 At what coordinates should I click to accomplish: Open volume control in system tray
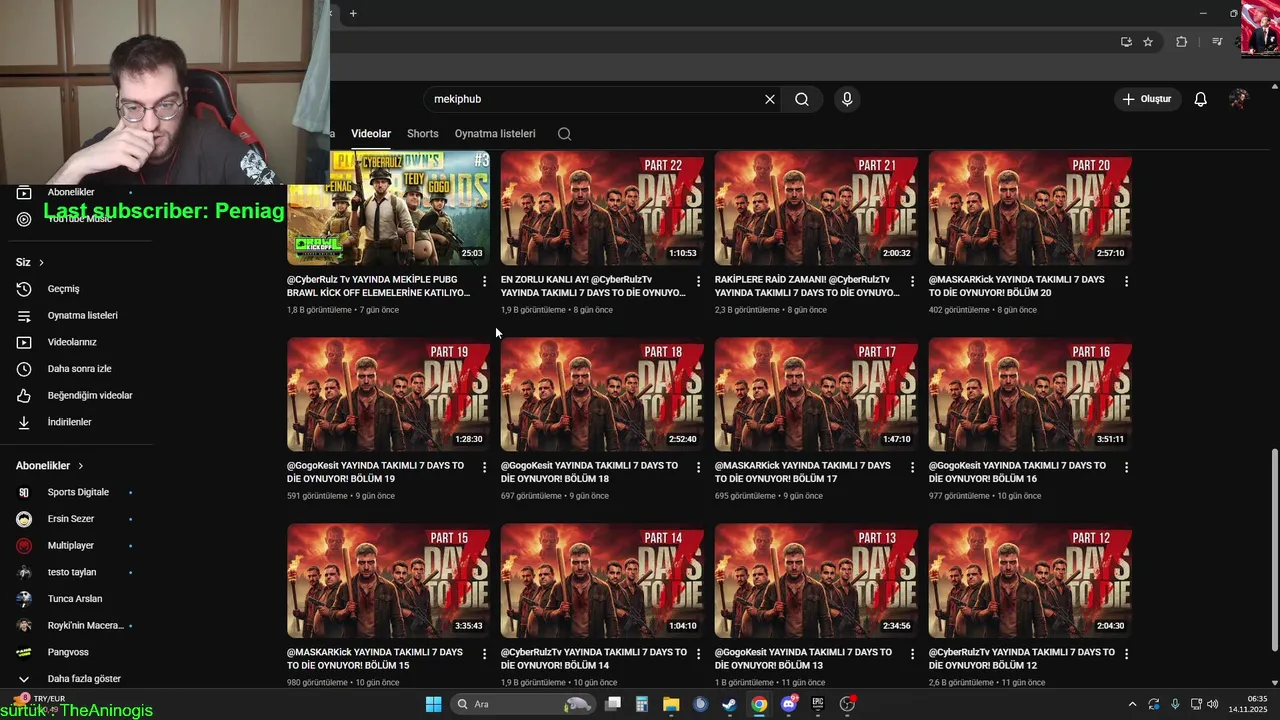[x=1213, y=704]
